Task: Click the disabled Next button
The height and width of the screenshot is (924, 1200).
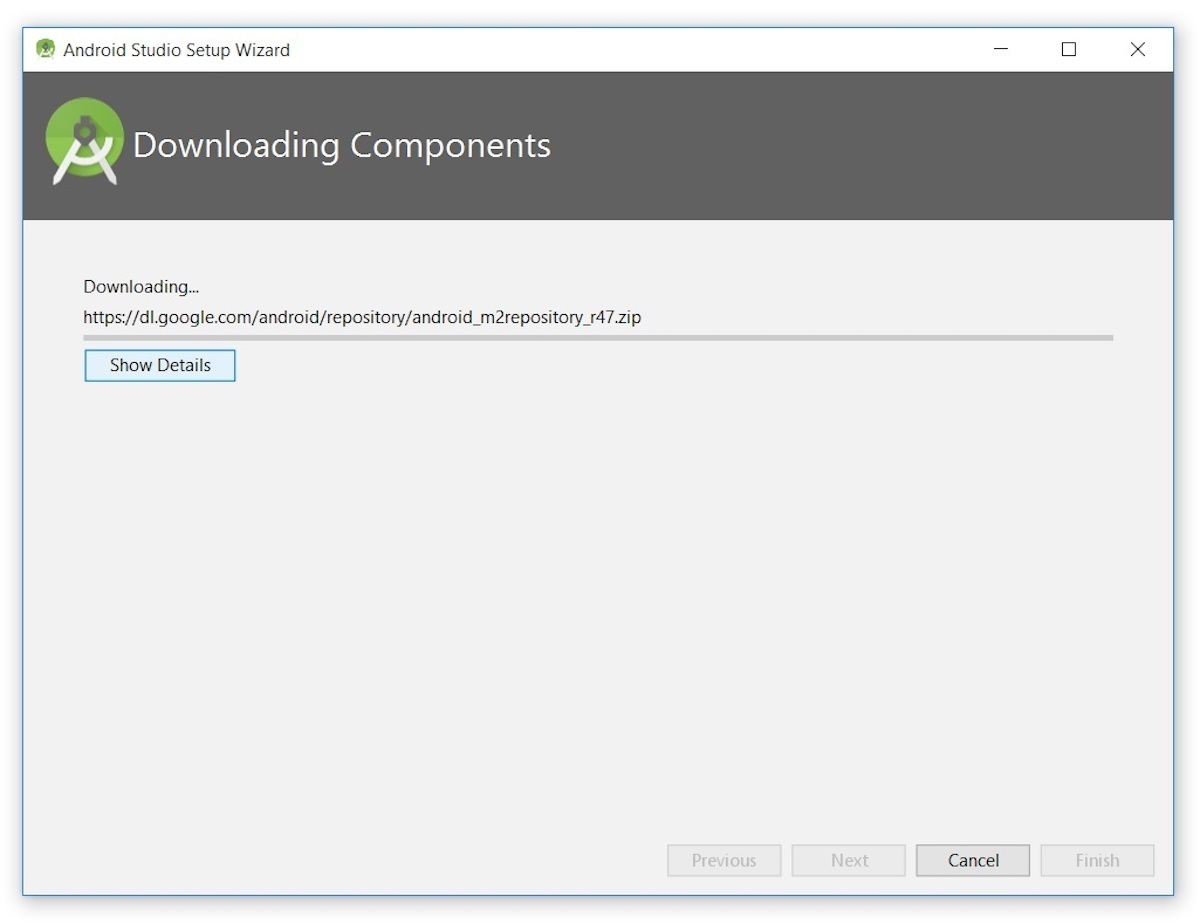Action: coord(849,860)
